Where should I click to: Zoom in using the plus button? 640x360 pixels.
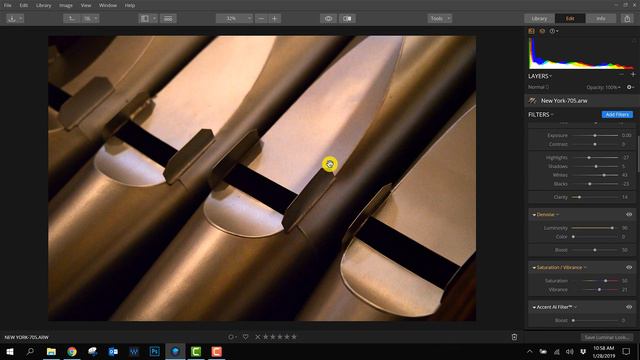tap(275, 18)
